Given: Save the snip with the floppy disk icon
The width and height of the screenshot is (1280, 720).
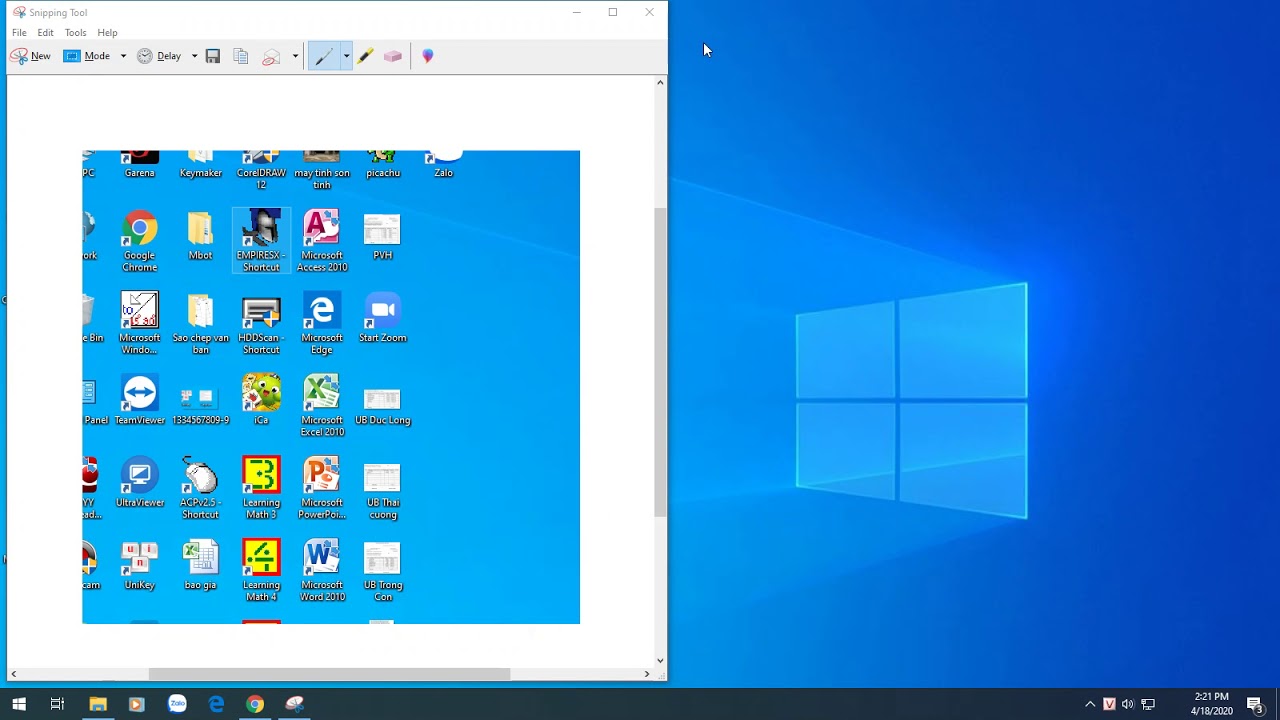Looking at the screenshot, I should pos(213,56).
